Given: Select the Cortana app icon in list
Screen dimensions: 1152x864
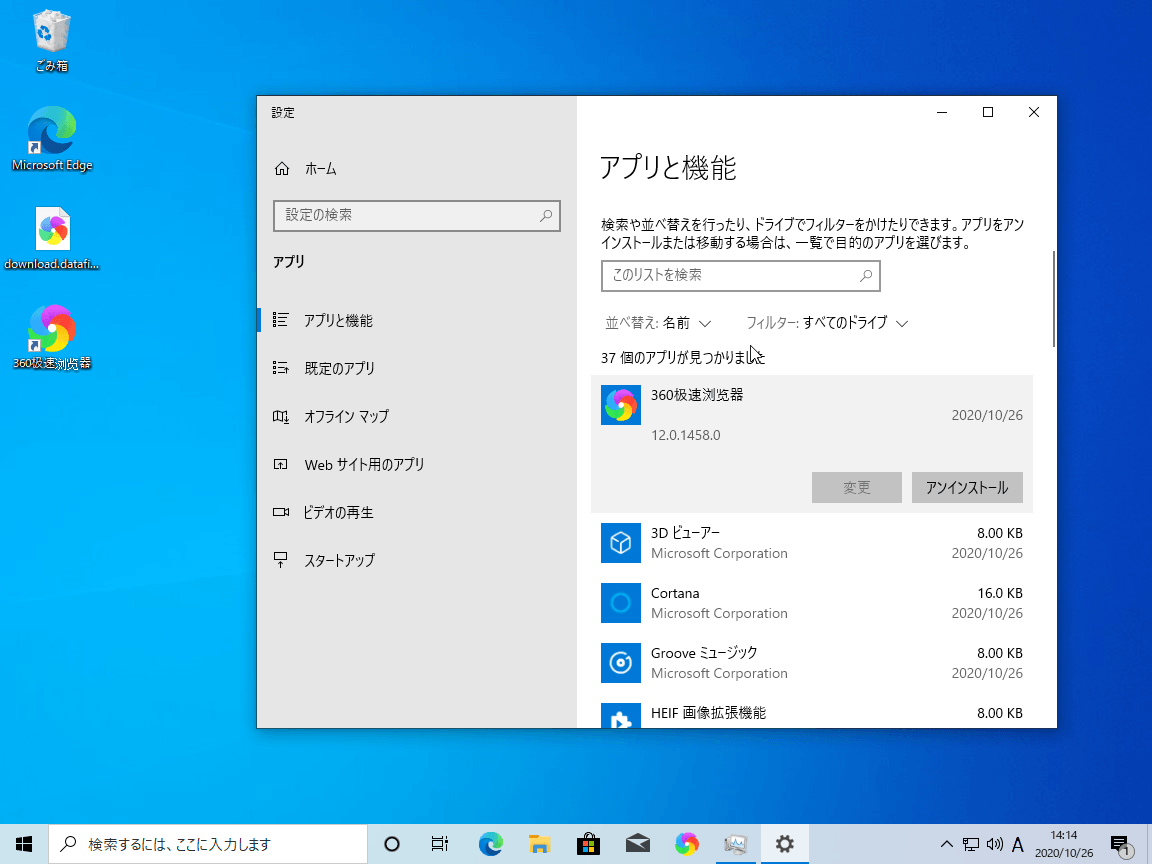Looking at the screenshot, I should [x=620, y=603].
